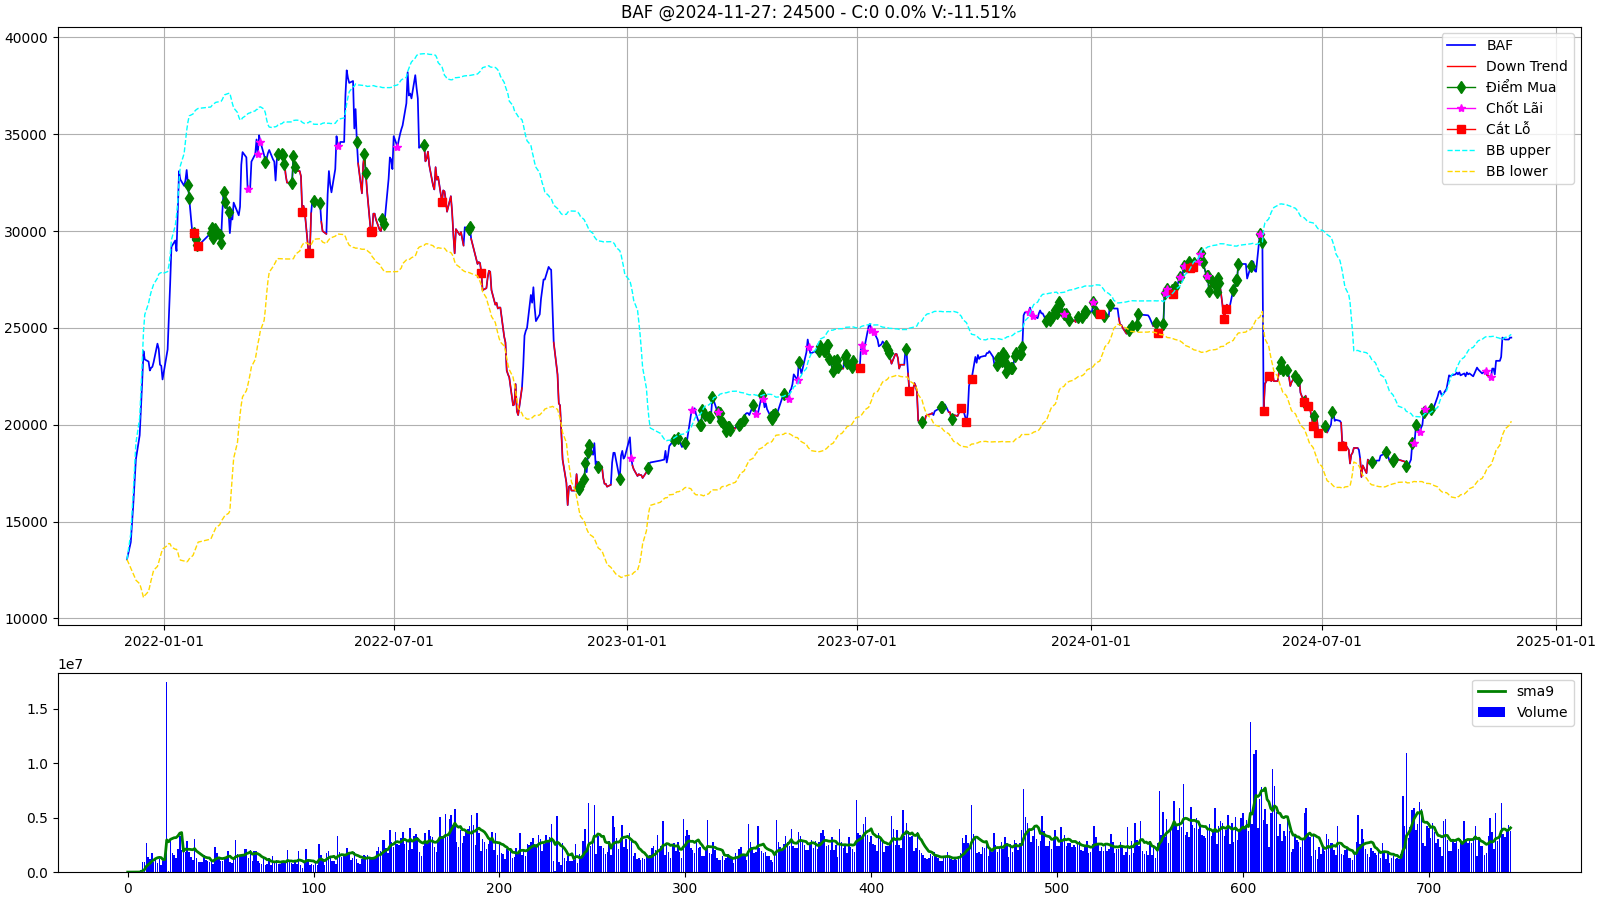Select the BB upper legend label

tap(1517, 150)
